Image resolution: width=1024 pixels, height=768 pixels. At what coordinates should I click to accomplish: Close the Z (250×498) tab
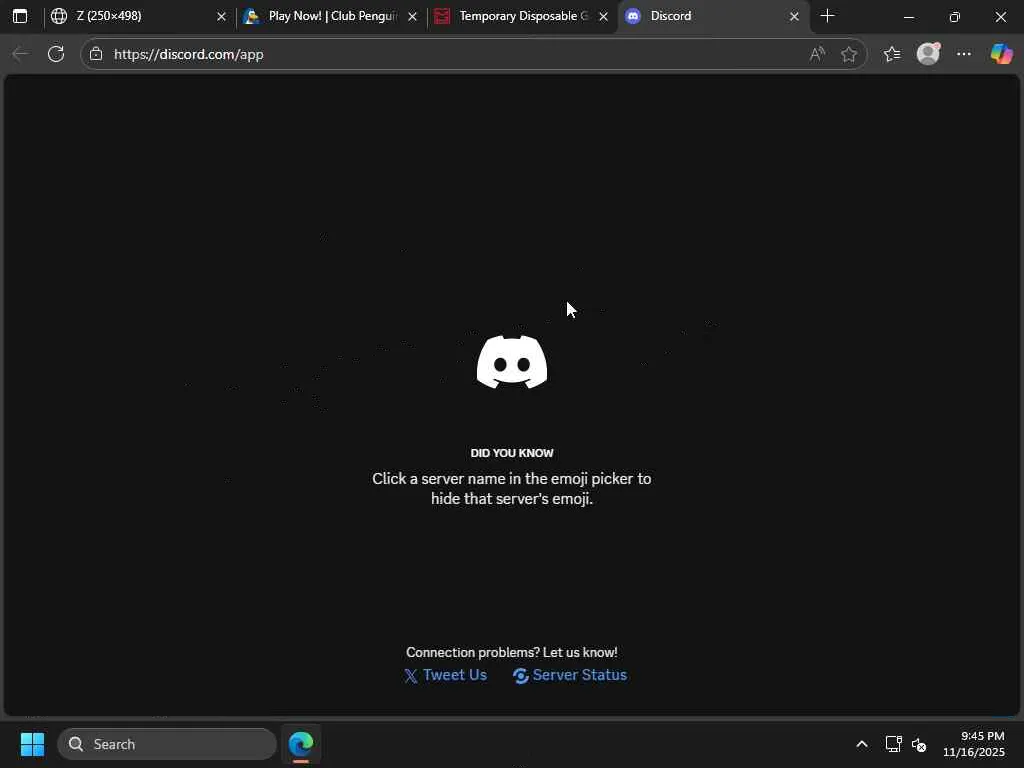tap(221, 16)
